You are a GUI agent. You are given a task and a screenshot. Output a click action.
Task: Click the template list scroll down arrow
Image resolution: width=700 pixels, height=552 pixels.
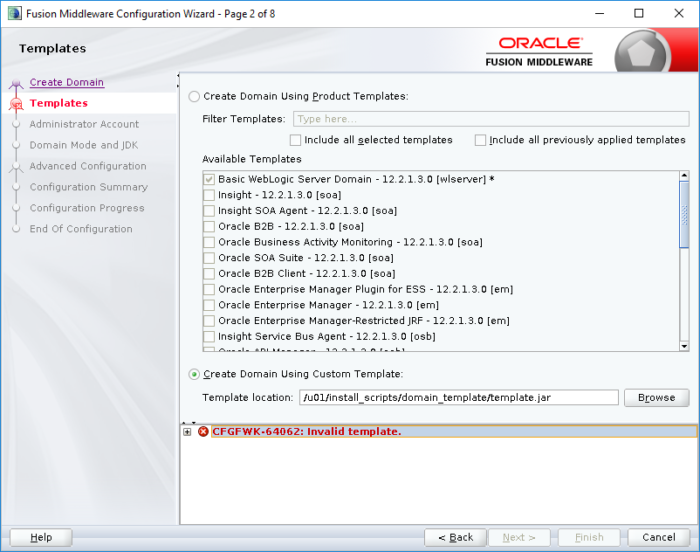pyautogui.click(x=684, y=346)
